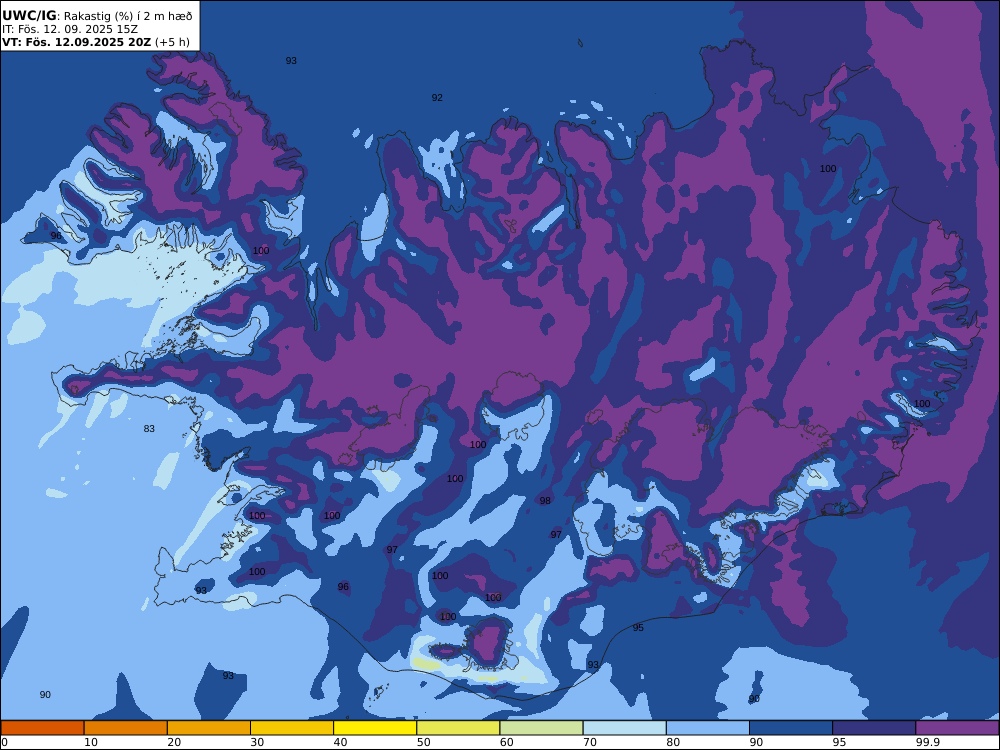Click the 'Rakastig (%) í 2 m hæð' label
The width and height of the screenshot is (1000, 750).
coord(128,17)
